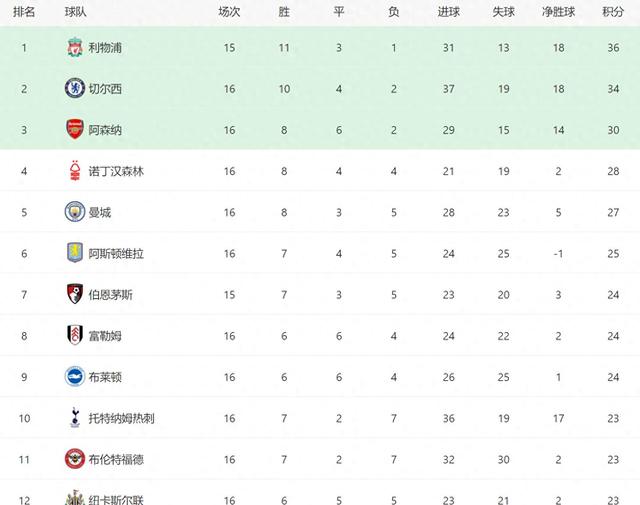
Task: Click the Brighton crest icon
Action: (x=75, y=377)
